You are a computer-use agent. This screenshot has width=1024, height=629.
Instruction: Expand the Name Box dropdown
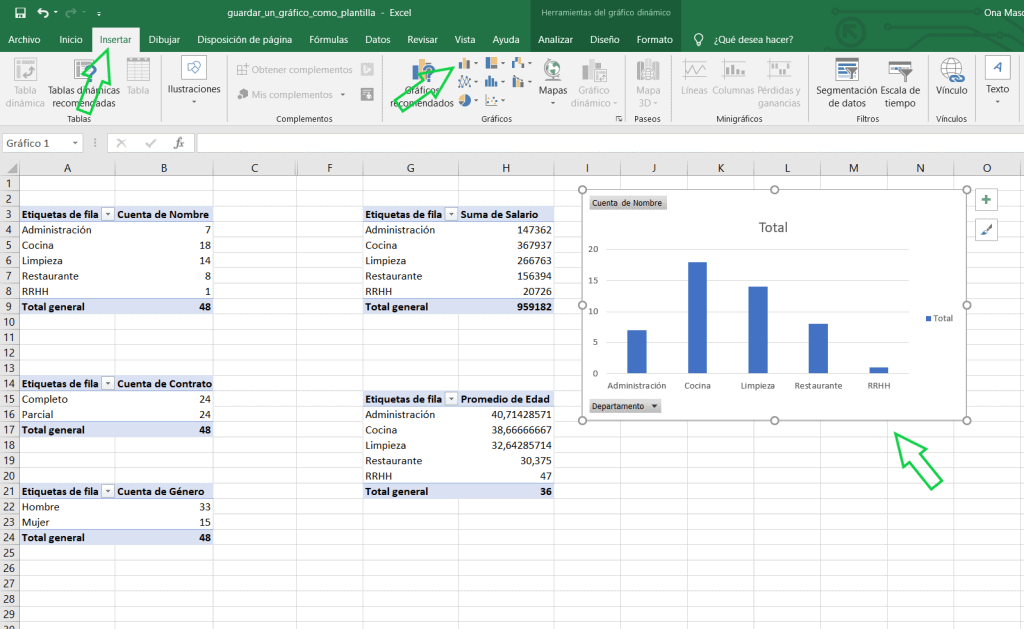coord(75,143)
